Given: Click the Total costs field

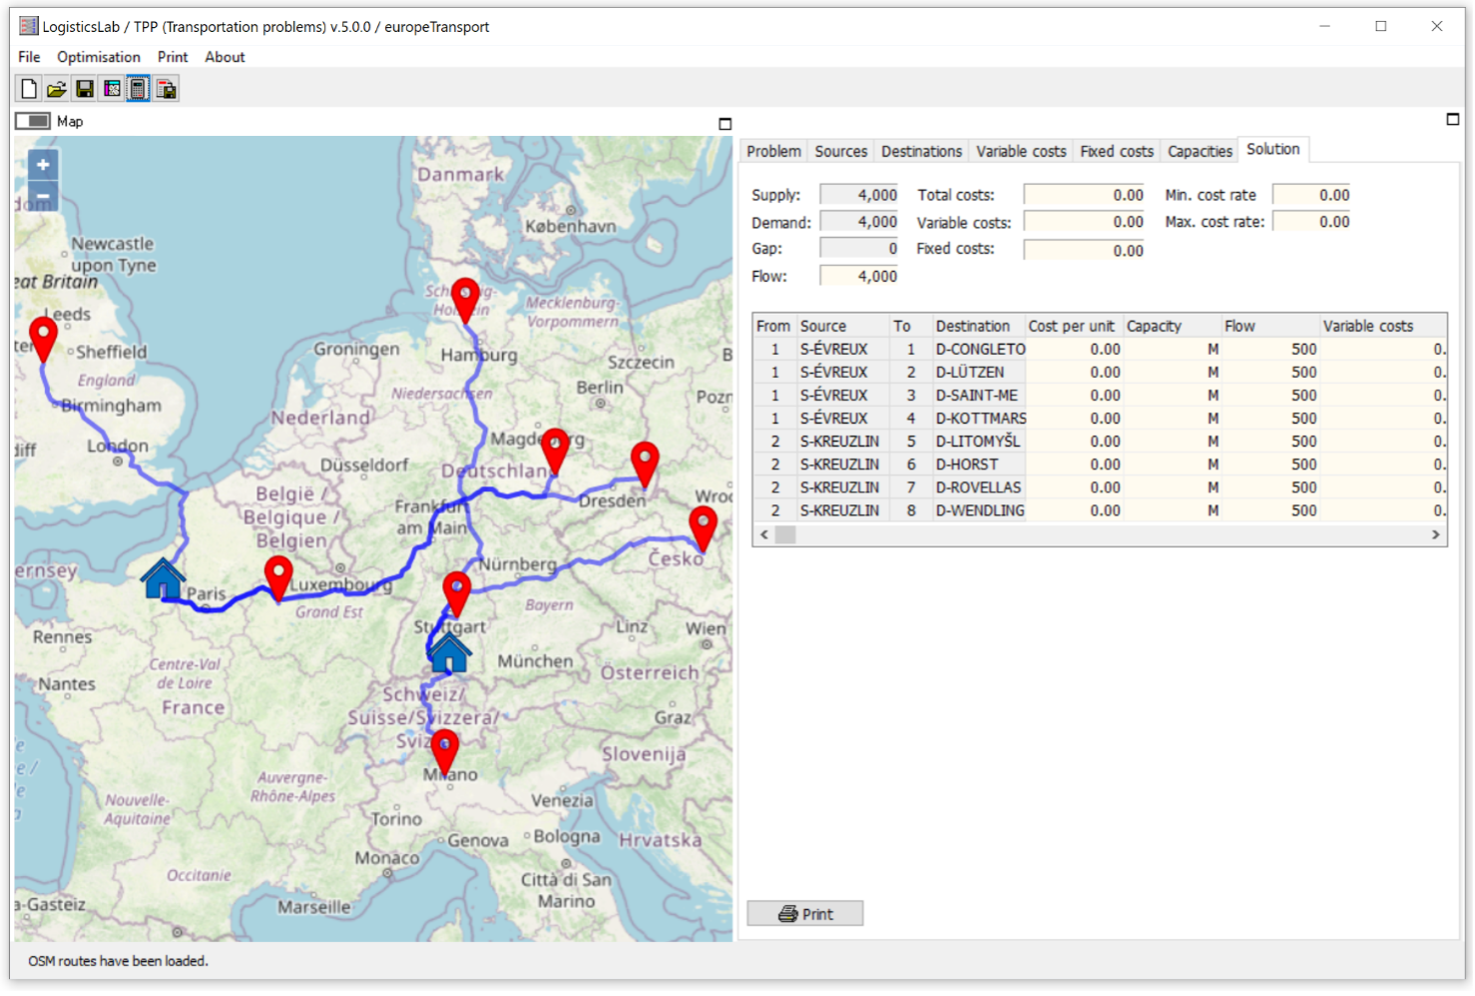Looking at the screenshot, I should coord(1084,195).
